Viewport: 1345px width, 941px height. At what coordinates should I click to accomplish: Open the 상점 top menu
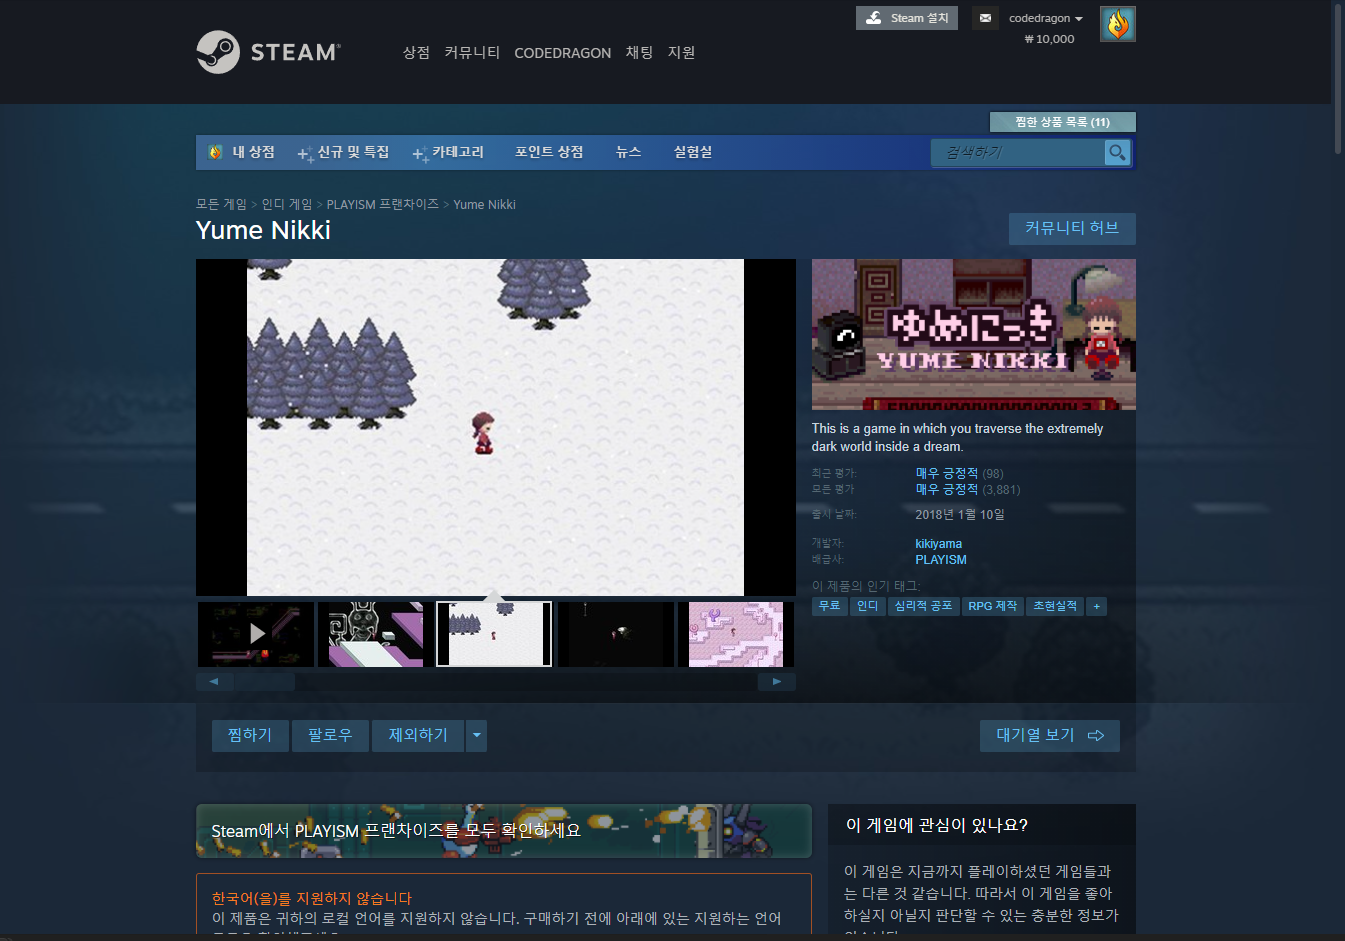416,52
